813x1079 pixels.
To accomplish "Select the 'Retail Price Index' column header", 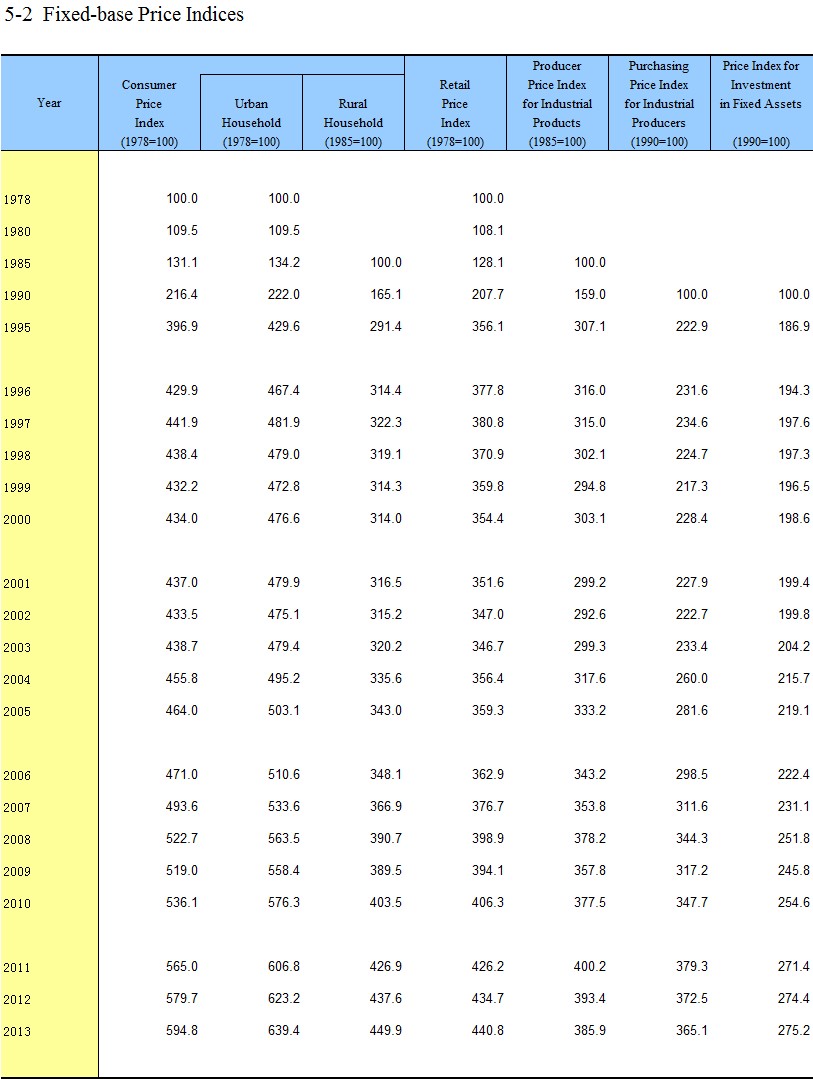I will (455, 103).
